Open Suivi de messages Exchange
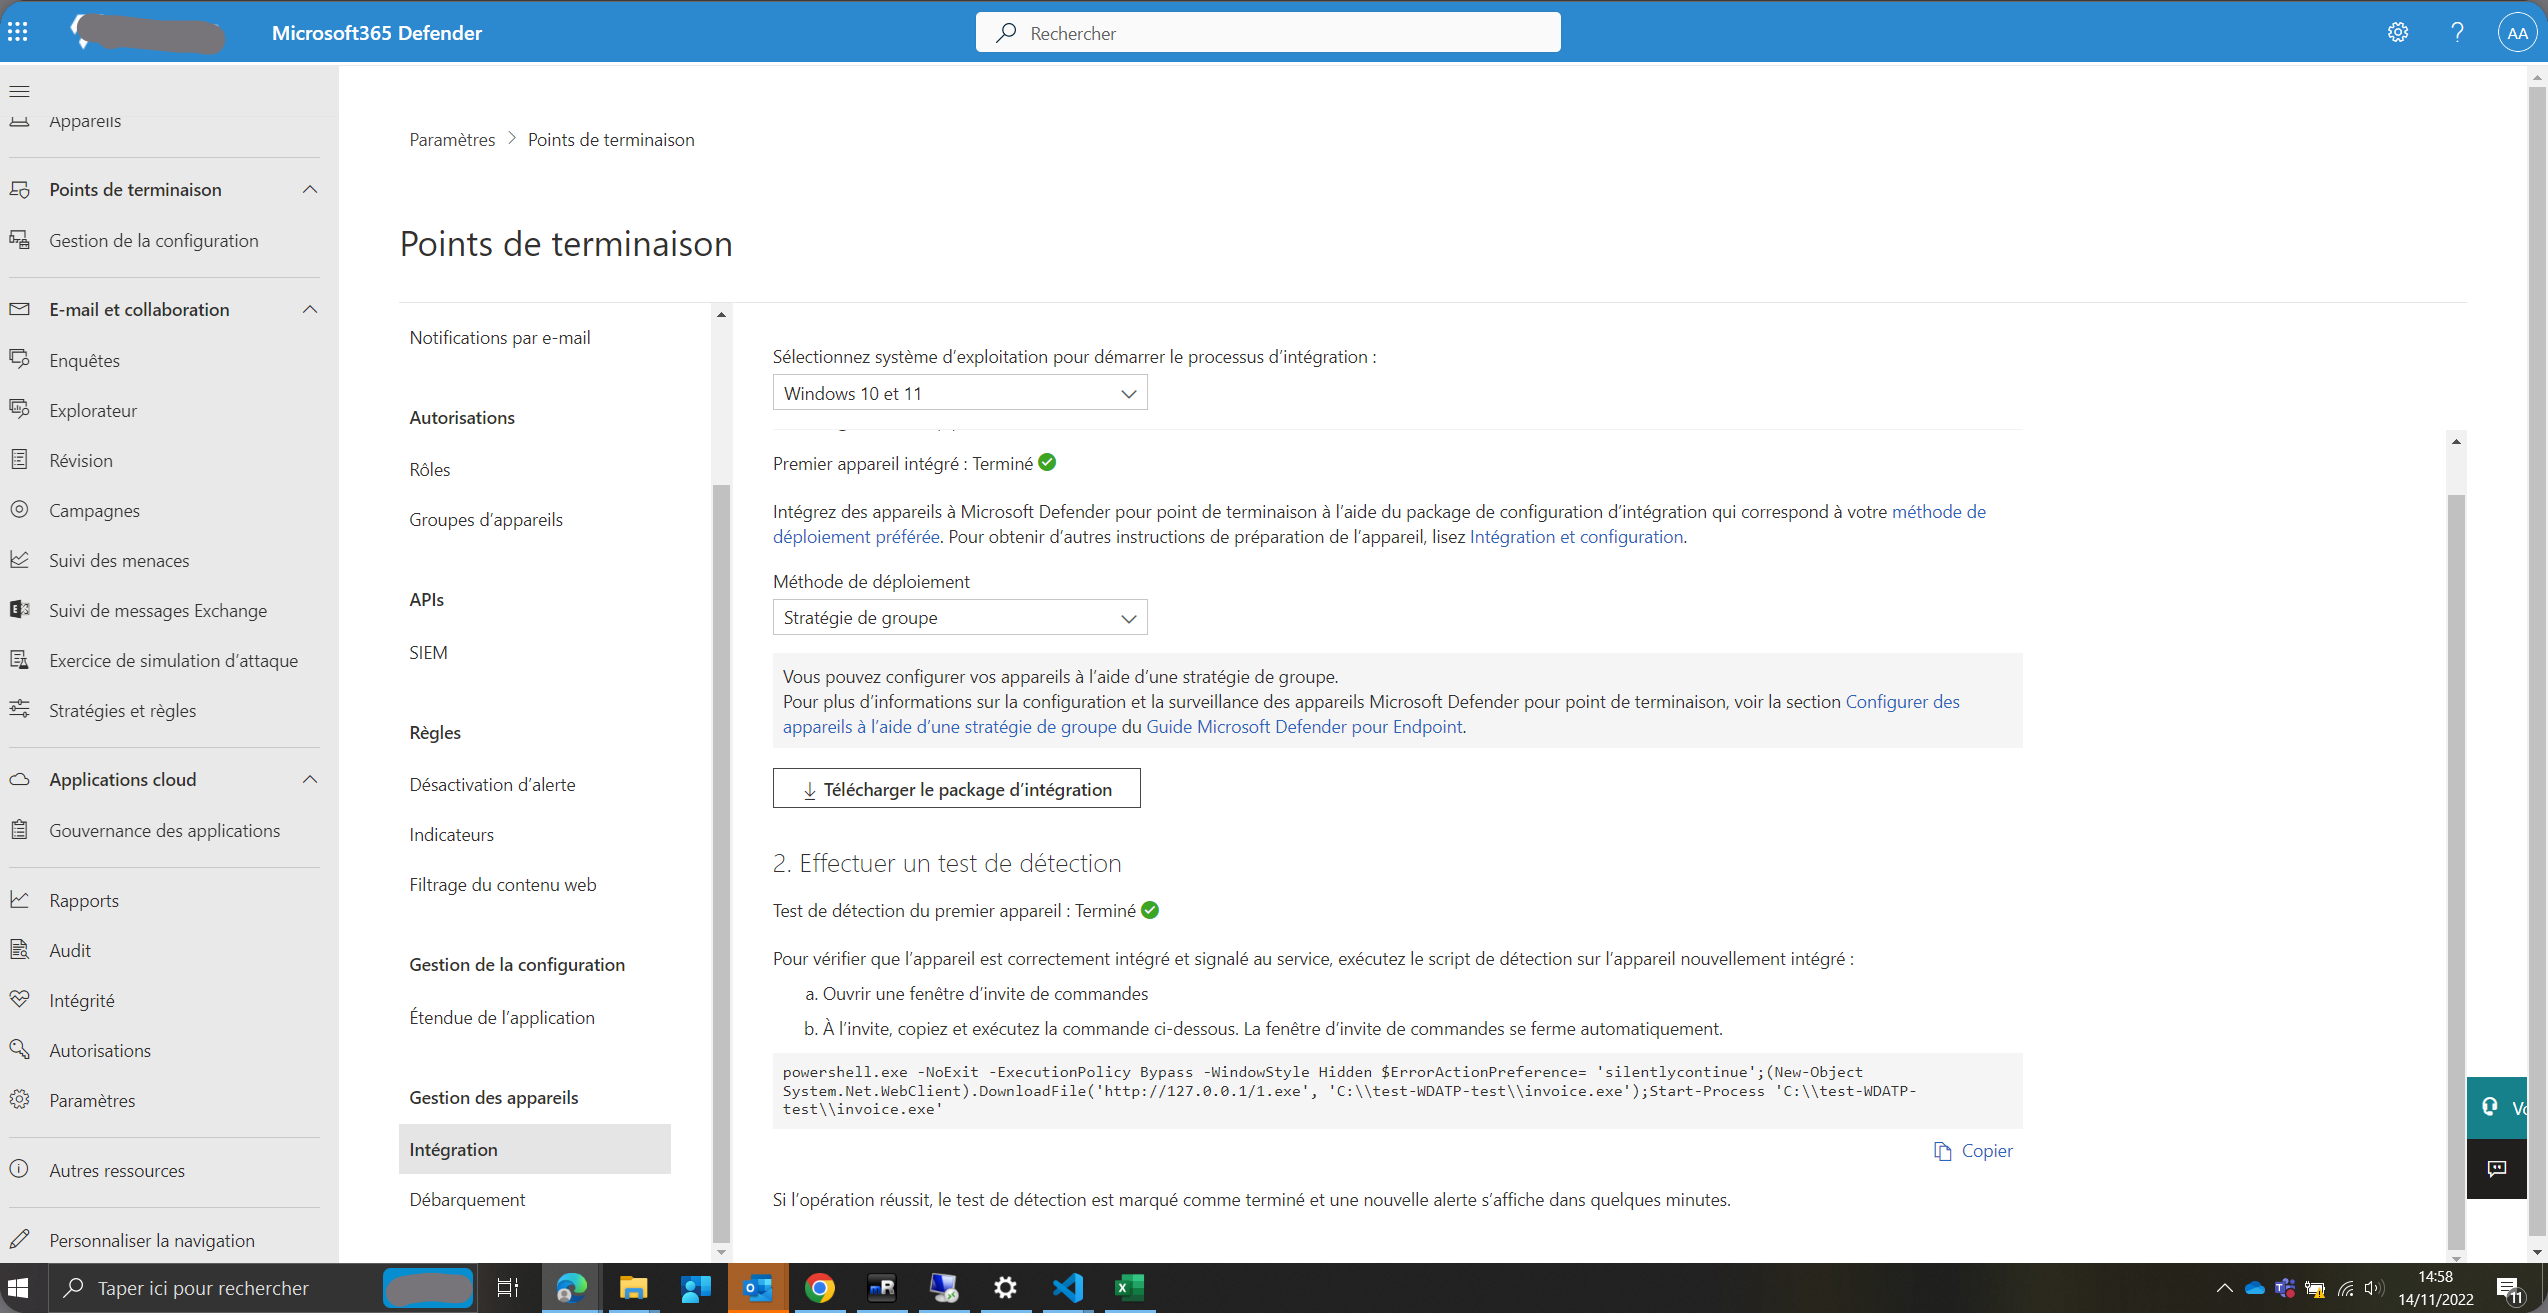This screenshot has width=2548, height=1313. pos(158,610)
